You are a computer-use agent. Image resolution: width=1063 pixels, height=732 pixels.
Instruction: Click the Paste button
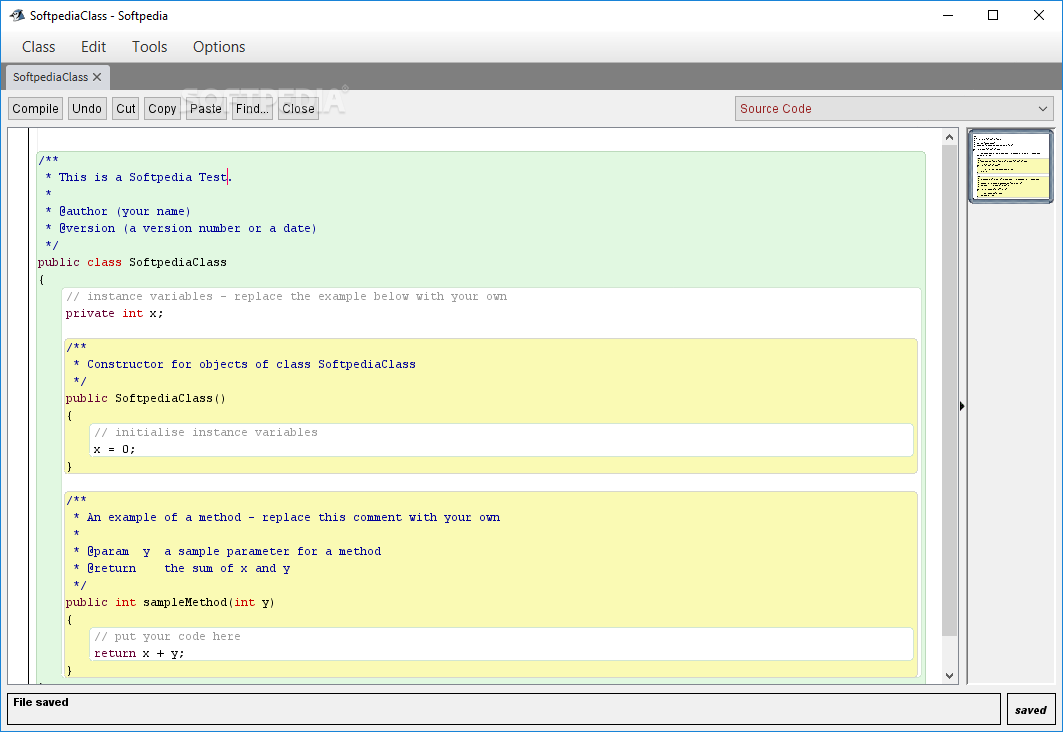[205, 108]
